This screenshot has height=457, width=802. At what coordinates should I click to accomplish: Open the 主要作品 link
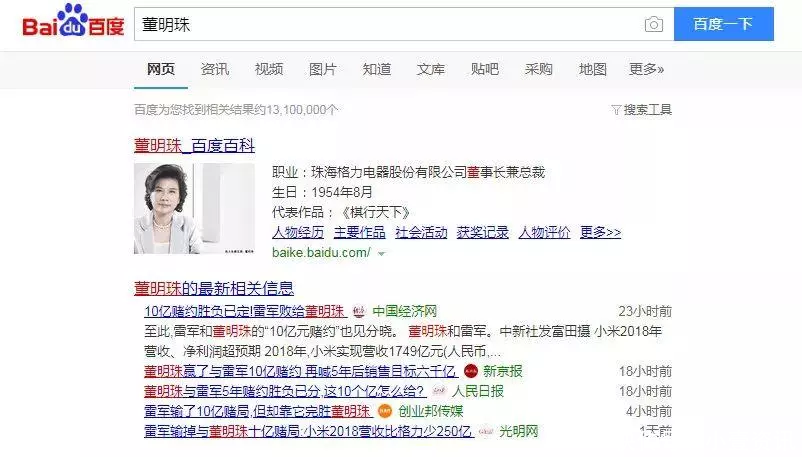[360, 232]
